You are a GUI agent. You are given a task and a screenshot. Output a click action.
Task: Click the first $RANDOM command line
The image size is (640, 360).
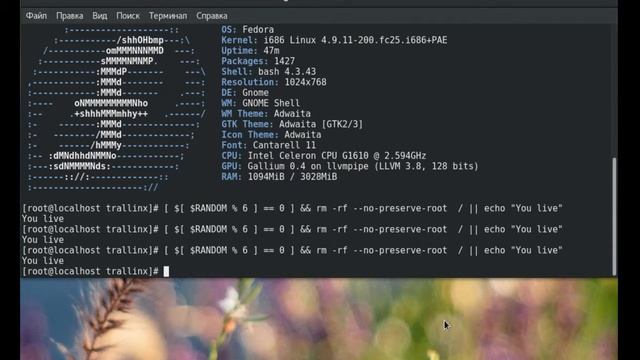pos(292,208)
